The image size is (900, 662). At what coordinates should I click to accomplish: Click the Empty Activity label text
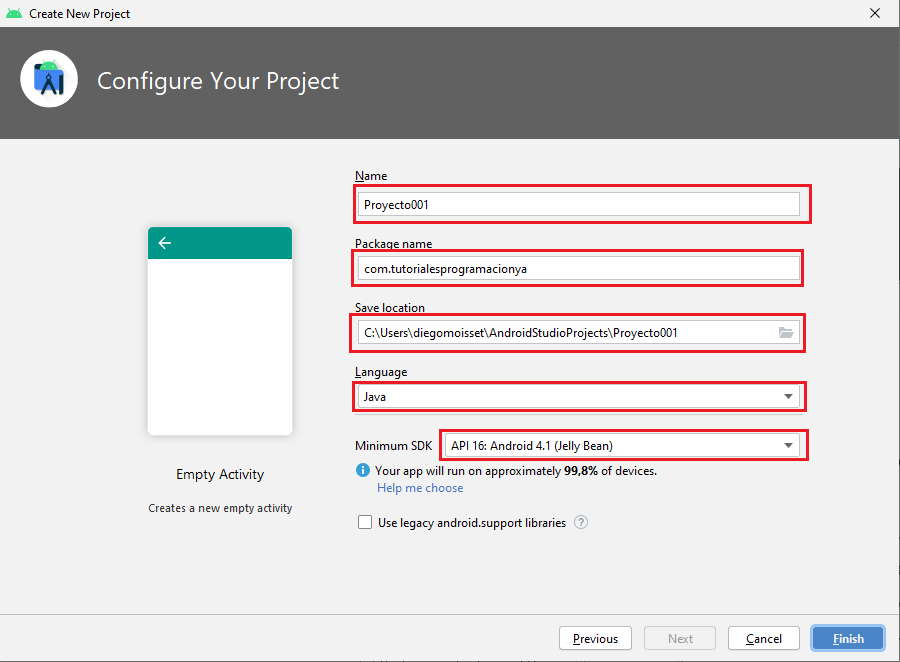[220, 474]
